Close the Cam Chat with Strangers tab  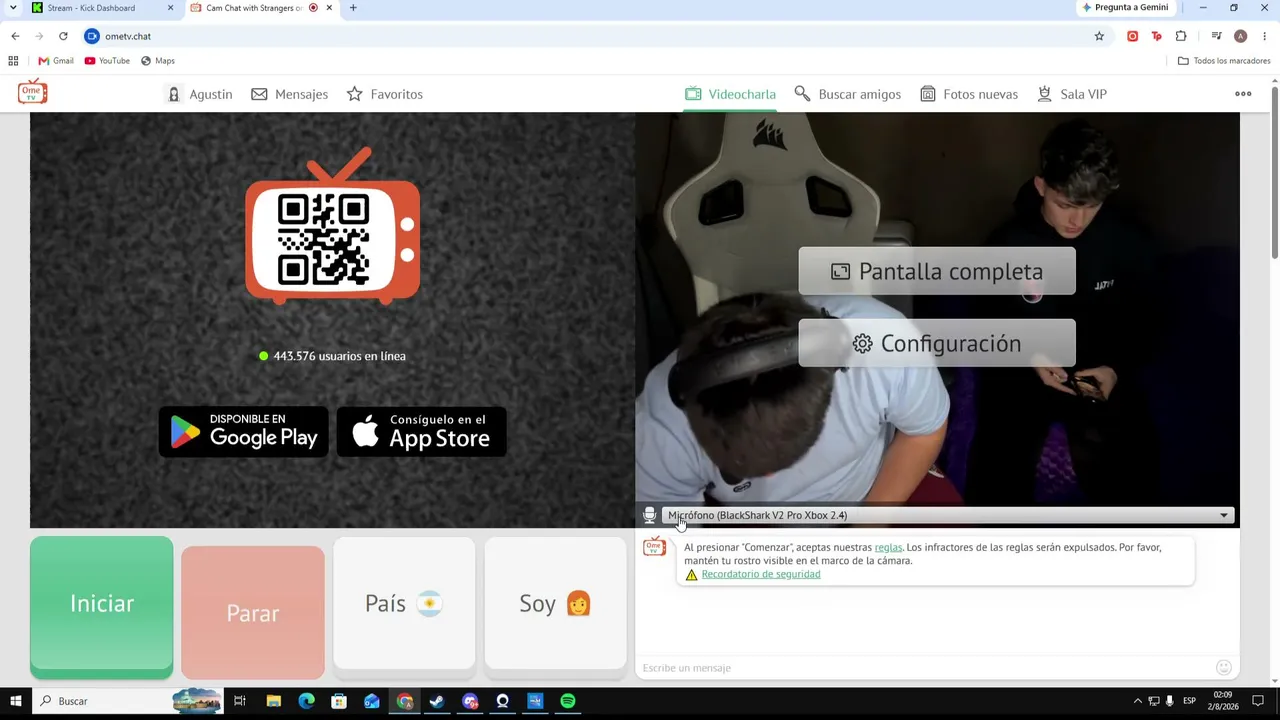click(x=329, y=8)
